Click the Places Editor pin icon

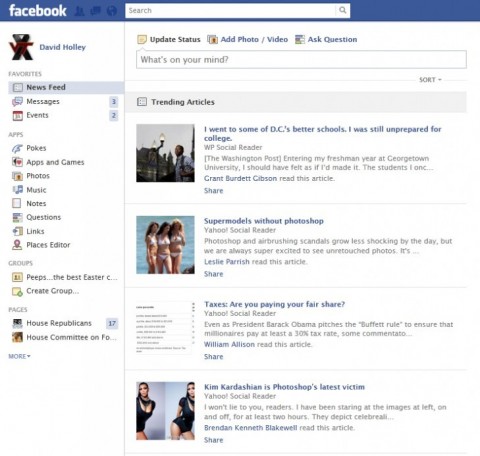(x=17, y=245)
